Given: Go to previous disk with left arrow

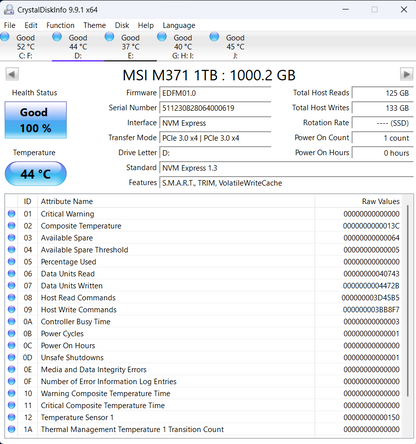Looking at the screenshot, I should (12, 74).
